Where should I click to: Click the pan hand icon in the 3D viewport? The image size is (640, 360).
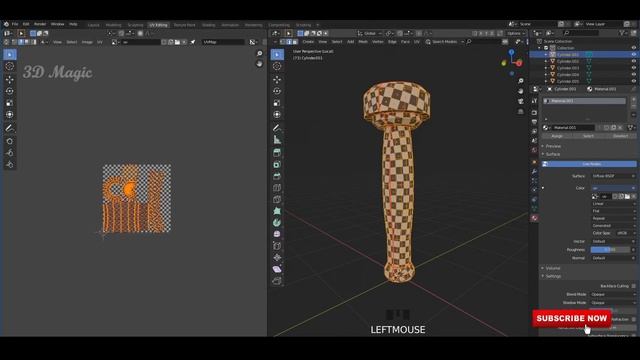click(x=521, y=91)
